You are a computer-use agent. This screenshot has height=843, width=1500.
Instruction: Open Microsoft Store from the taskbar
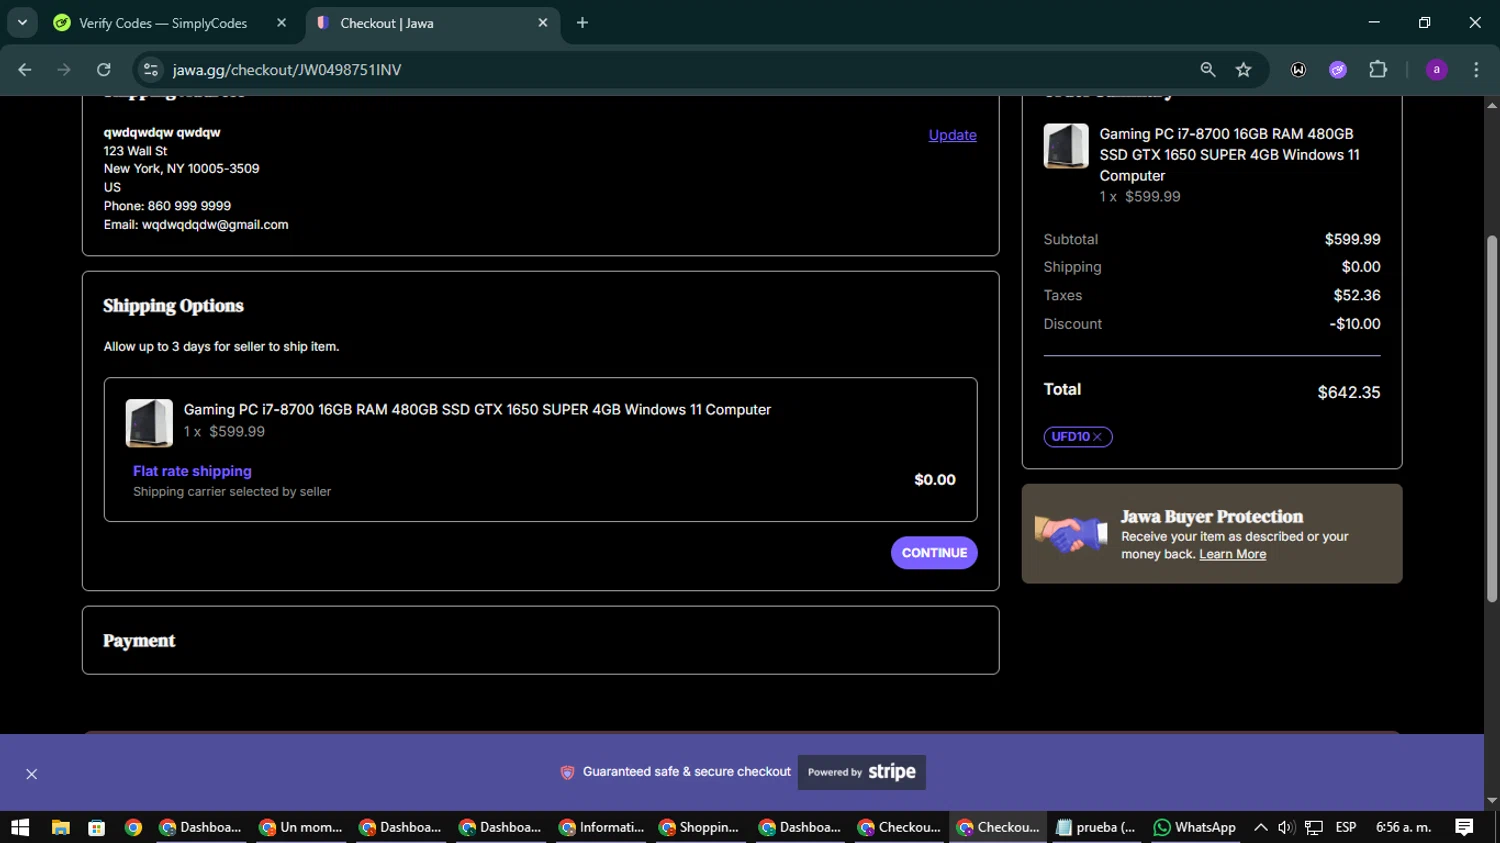pos(96,827)
